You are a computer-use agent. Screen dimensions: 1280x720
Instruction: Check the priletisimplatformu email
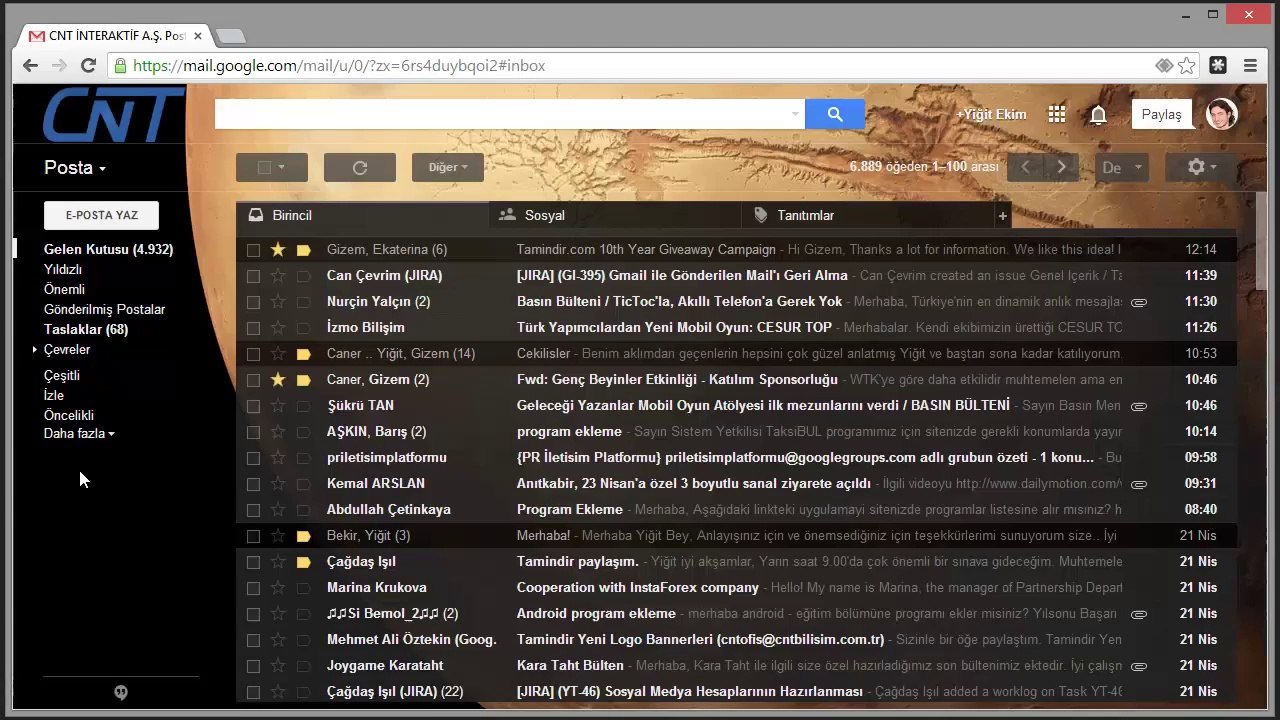[253, 458]
